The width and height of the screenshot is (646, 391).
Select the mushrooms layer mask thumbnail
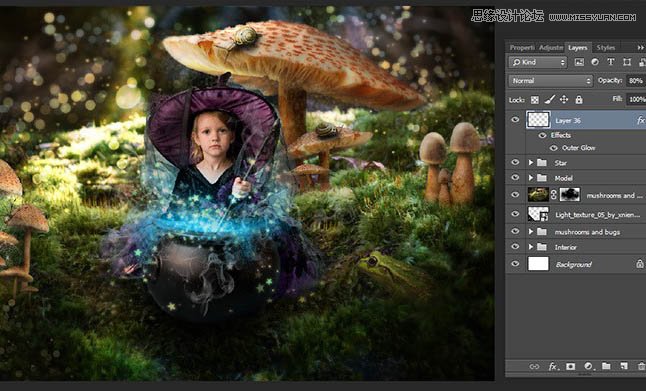coord(570,195)
